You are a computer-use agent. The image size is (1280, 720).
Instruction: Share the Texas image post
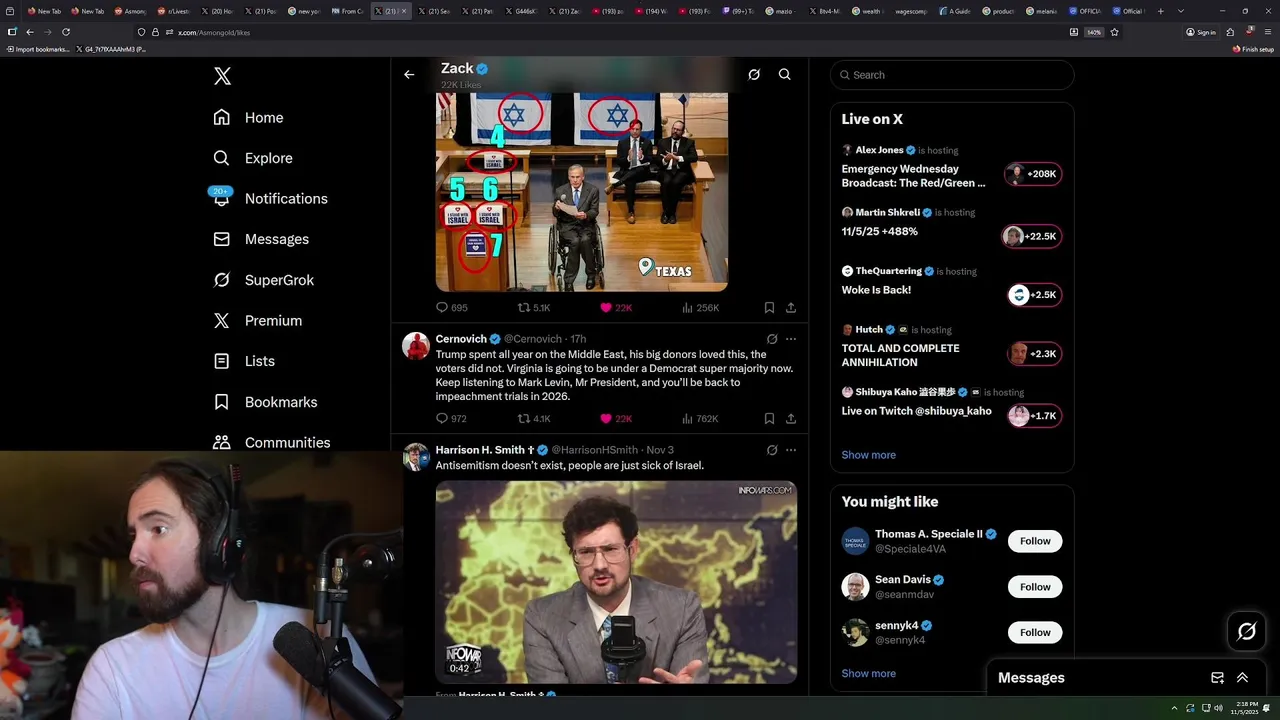791,308
